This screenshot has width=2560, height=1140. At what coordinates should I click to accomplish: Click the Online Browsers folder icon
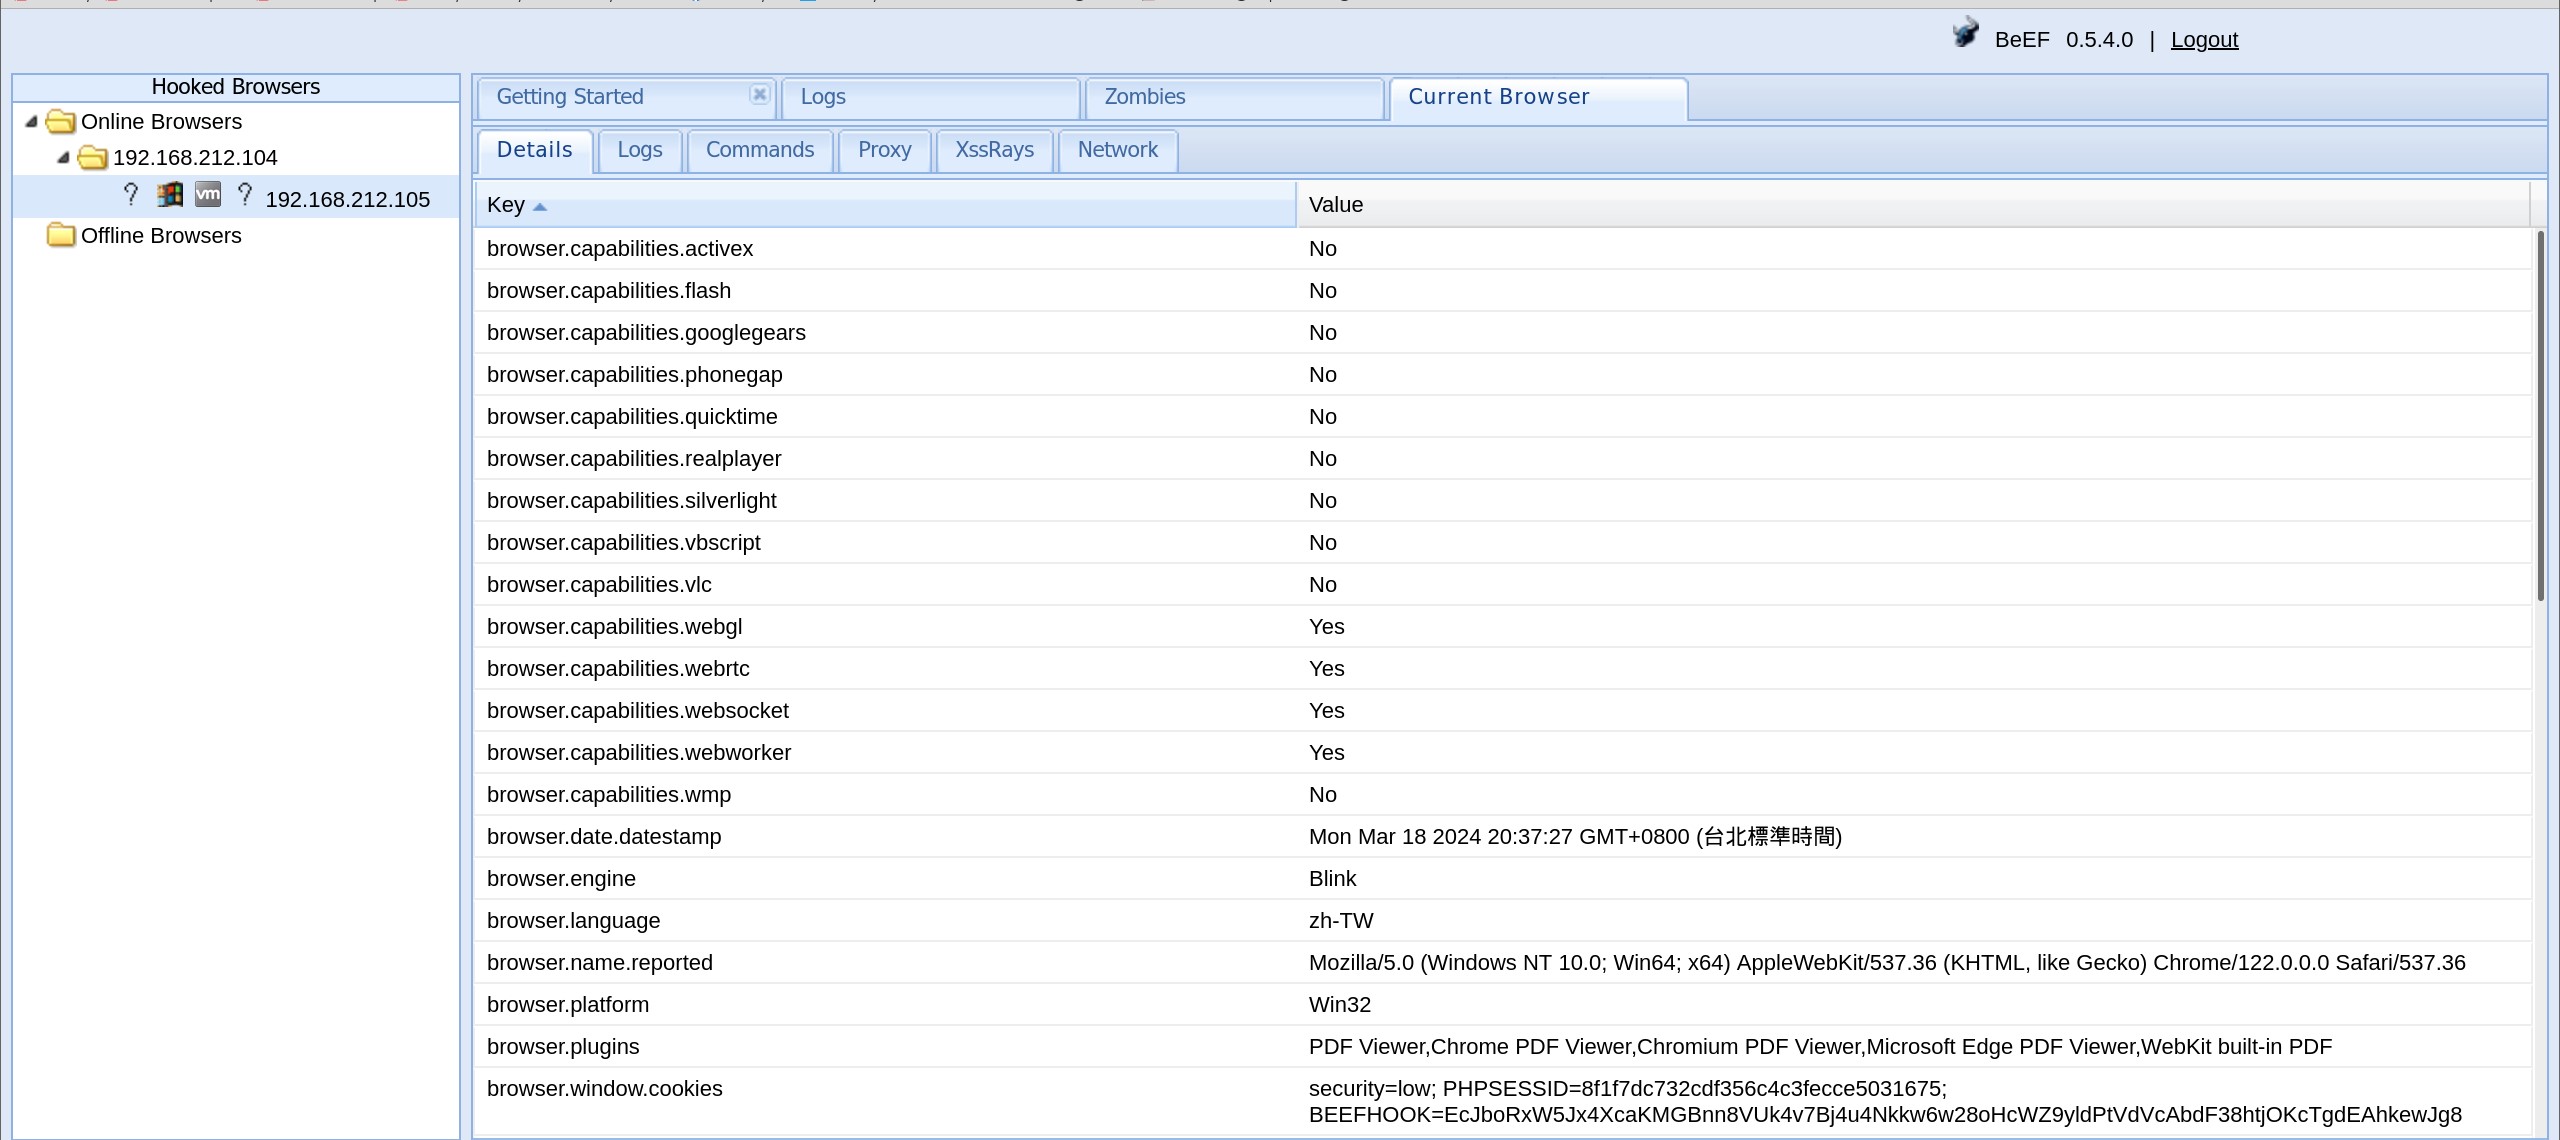61,122
